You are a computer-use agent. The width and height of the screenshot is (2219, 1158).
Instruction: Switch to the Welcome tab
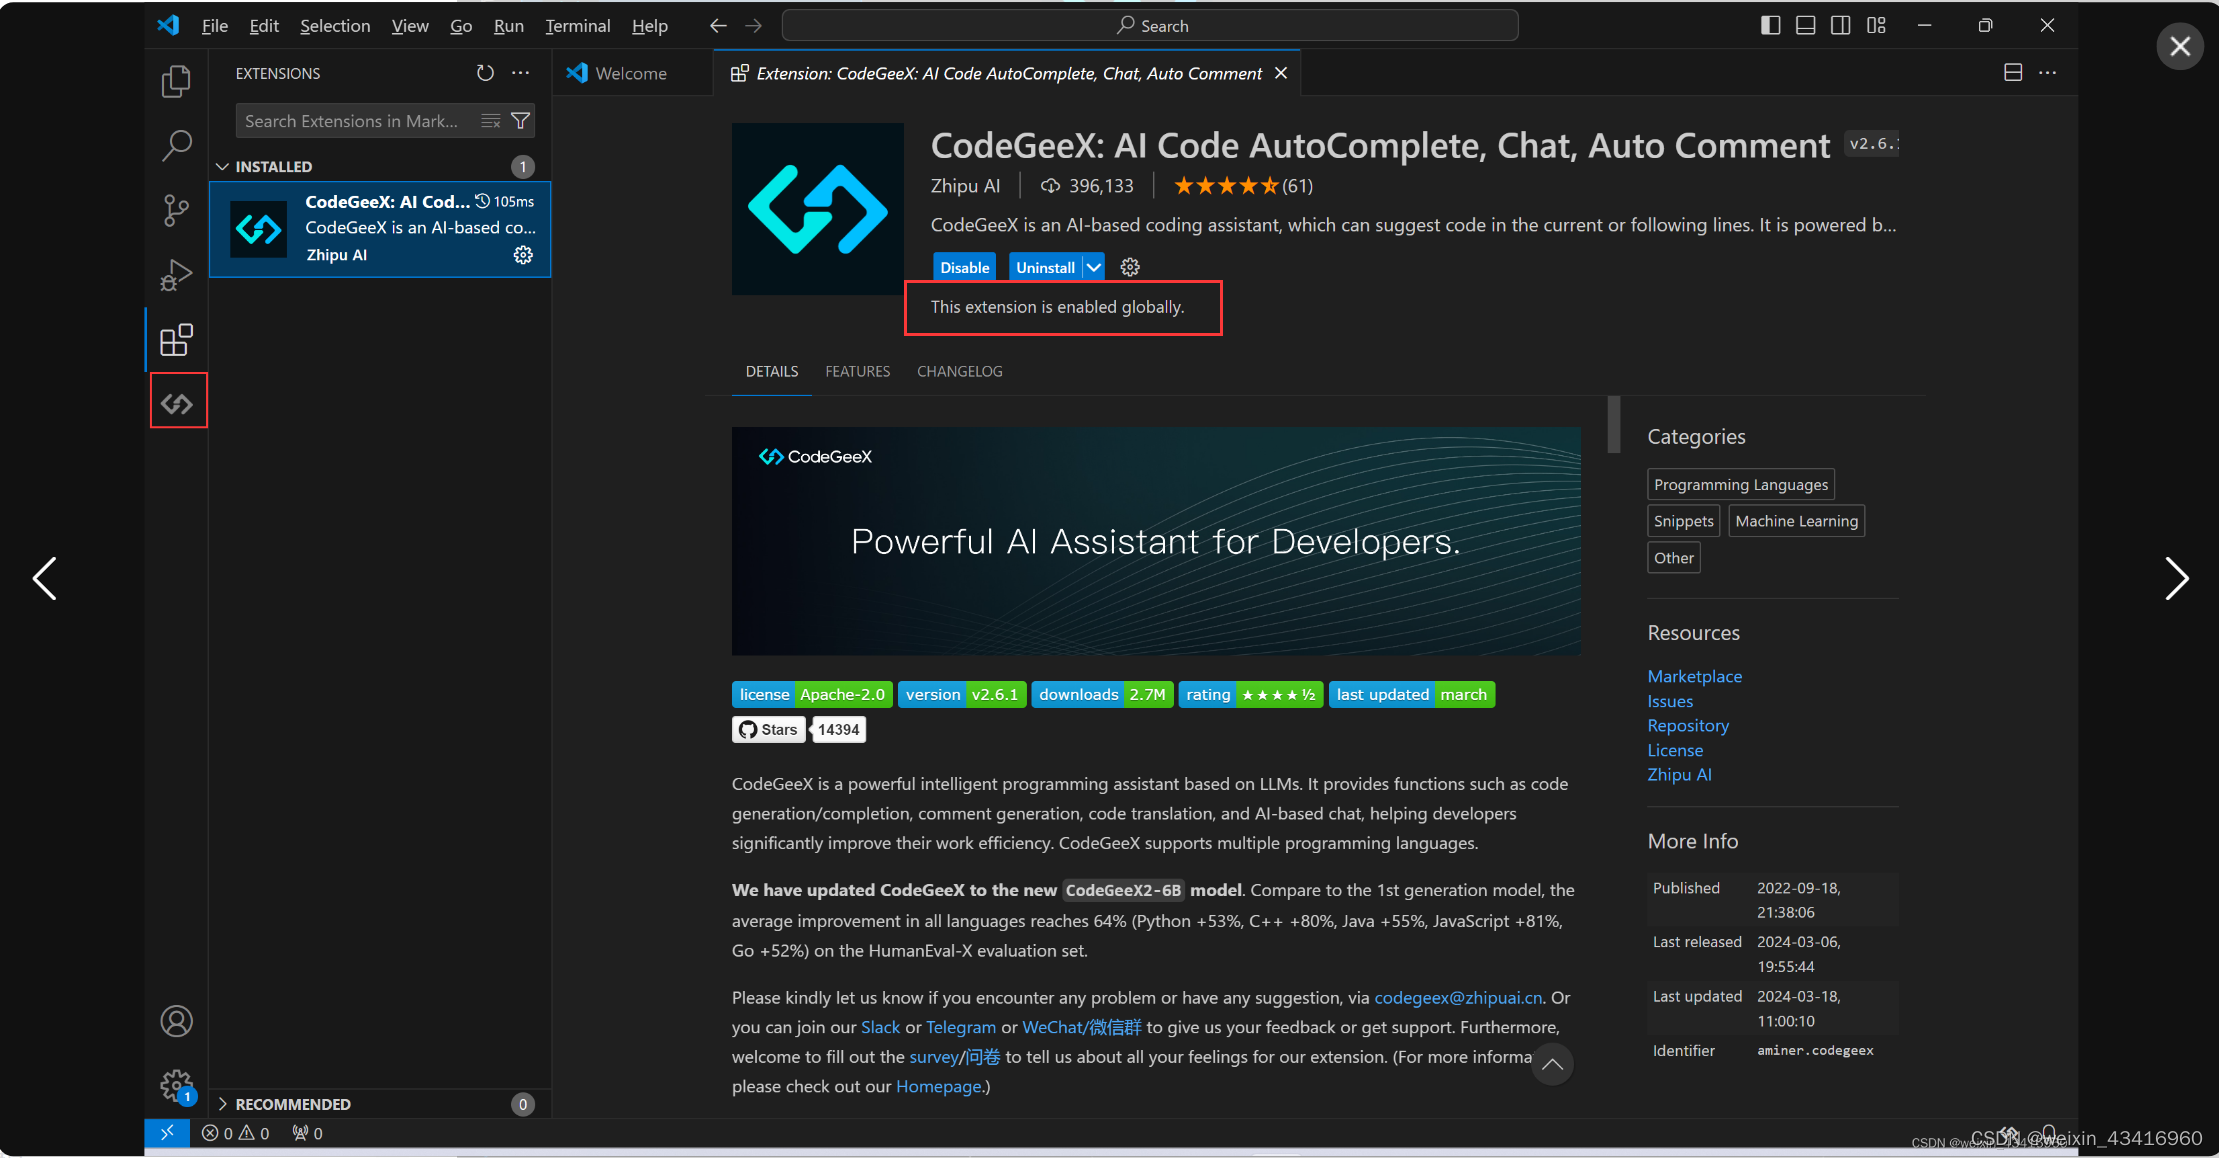[631, 73]
